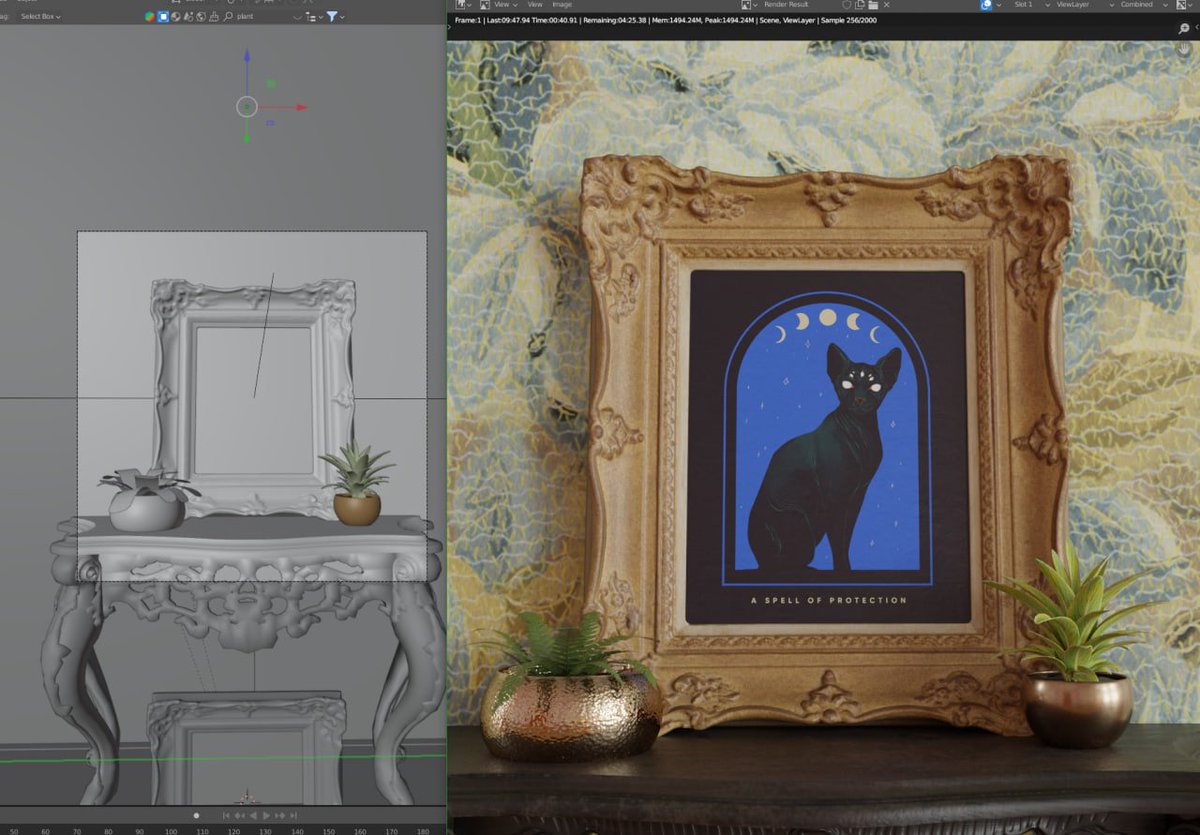The image size is (1200, 835).
Task: Click the new image copy icon
Action: 859,5
